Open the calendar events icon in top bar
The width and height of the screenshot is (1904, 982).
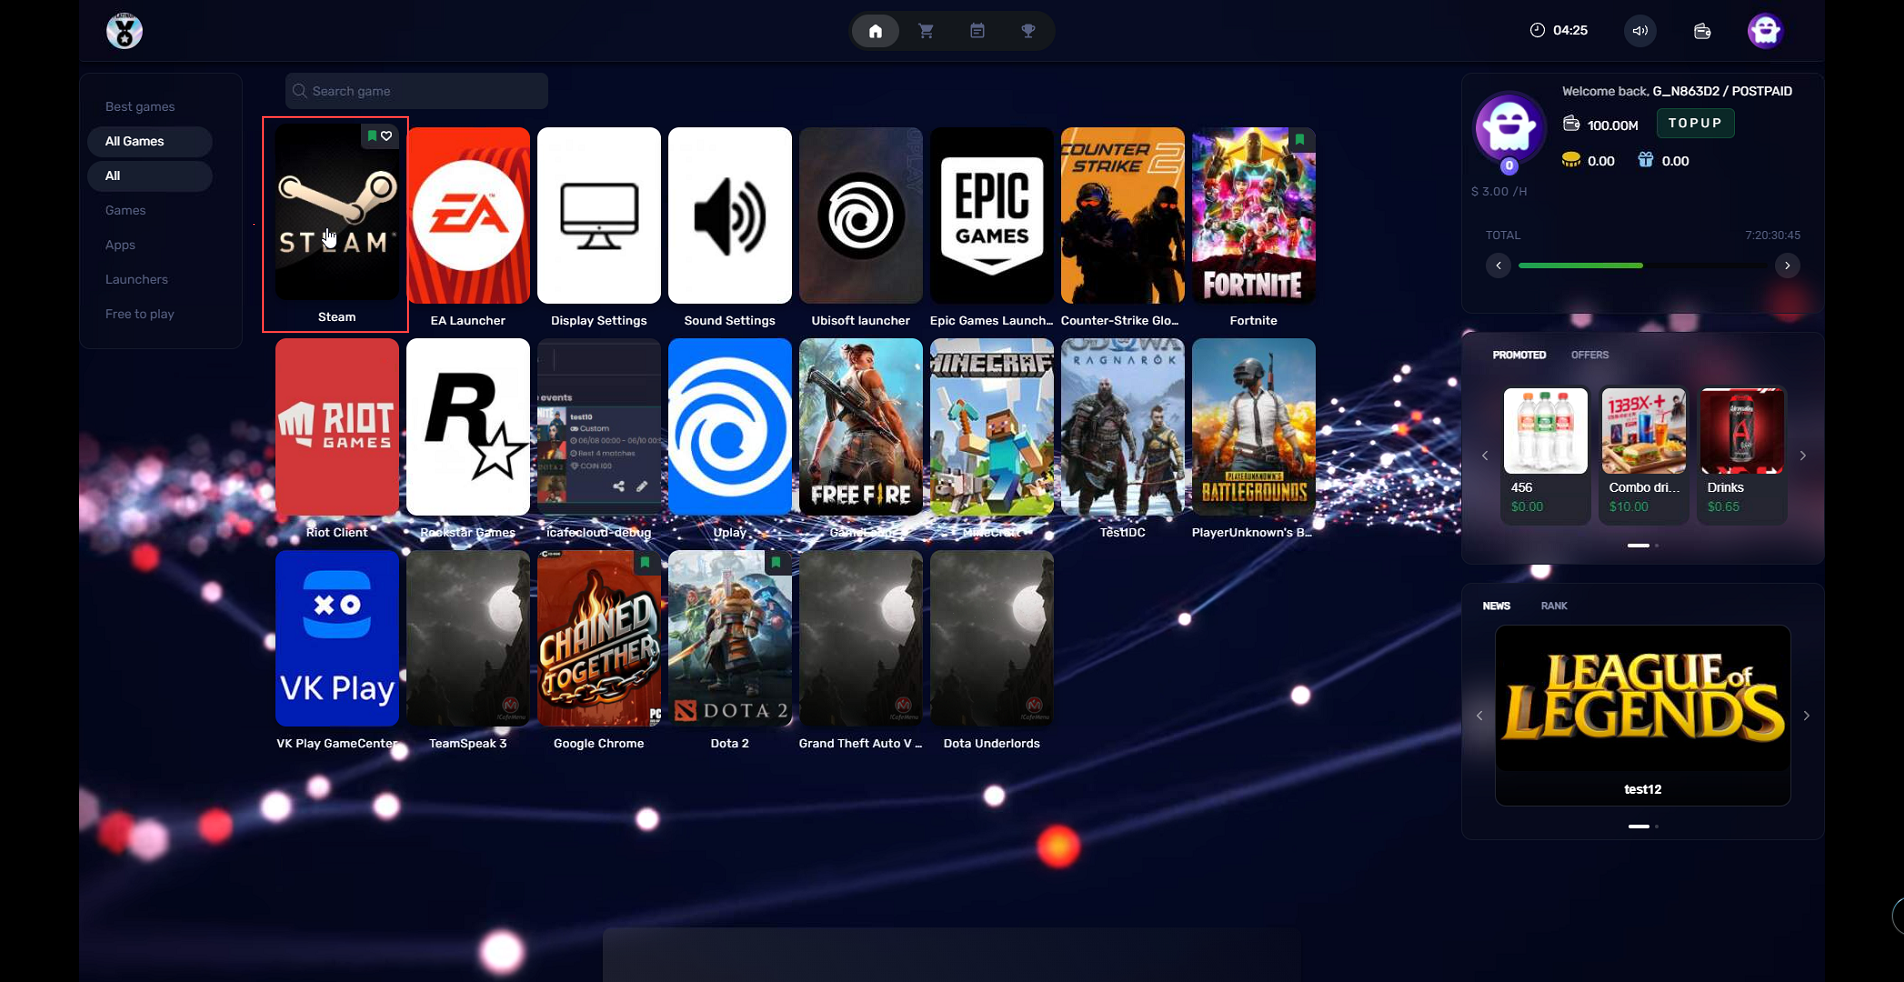pyautogui.click(x=977, y=31)
